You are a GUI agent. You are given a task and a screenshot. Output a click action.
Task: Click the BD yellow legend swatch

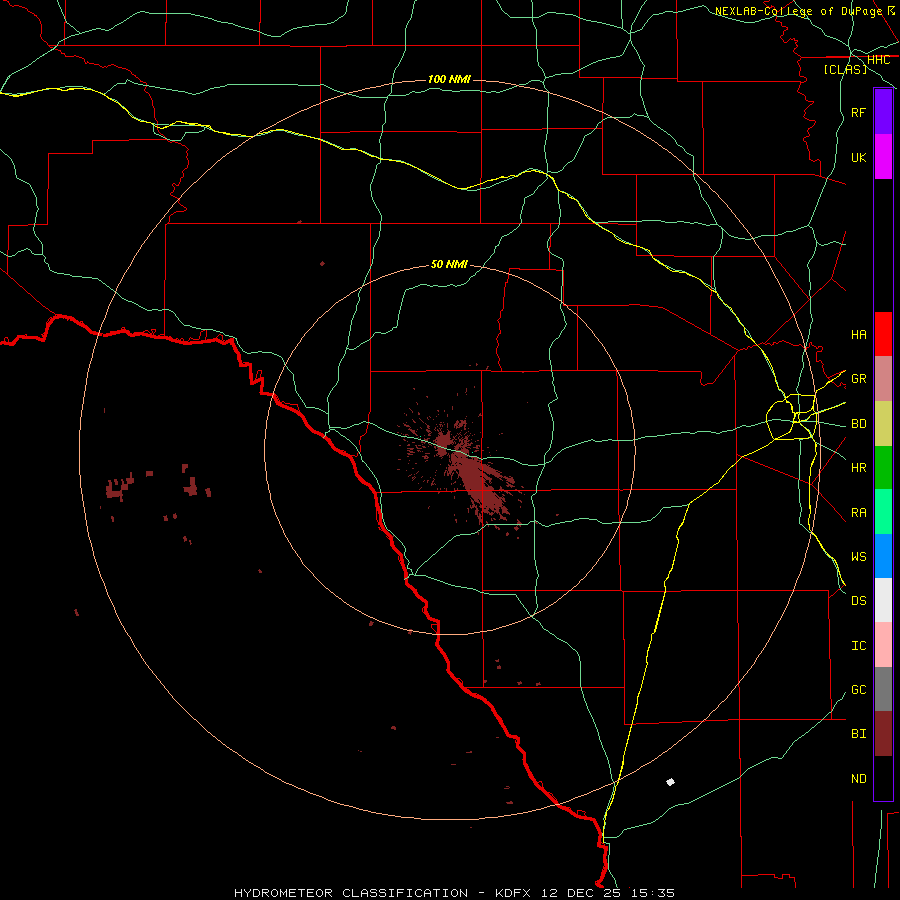pos(883,424)
